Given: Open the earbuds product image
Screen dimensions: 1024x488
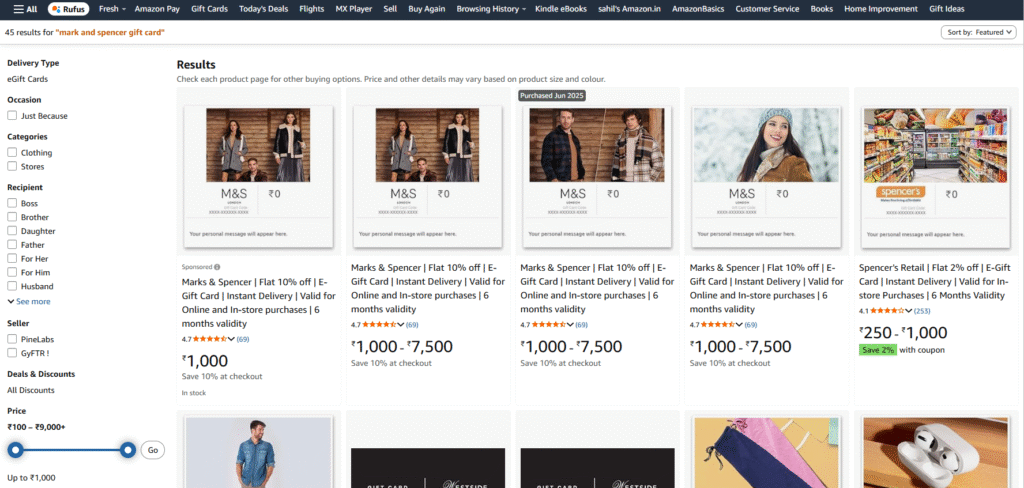Looking at the screenshot, I should [935, 452].
